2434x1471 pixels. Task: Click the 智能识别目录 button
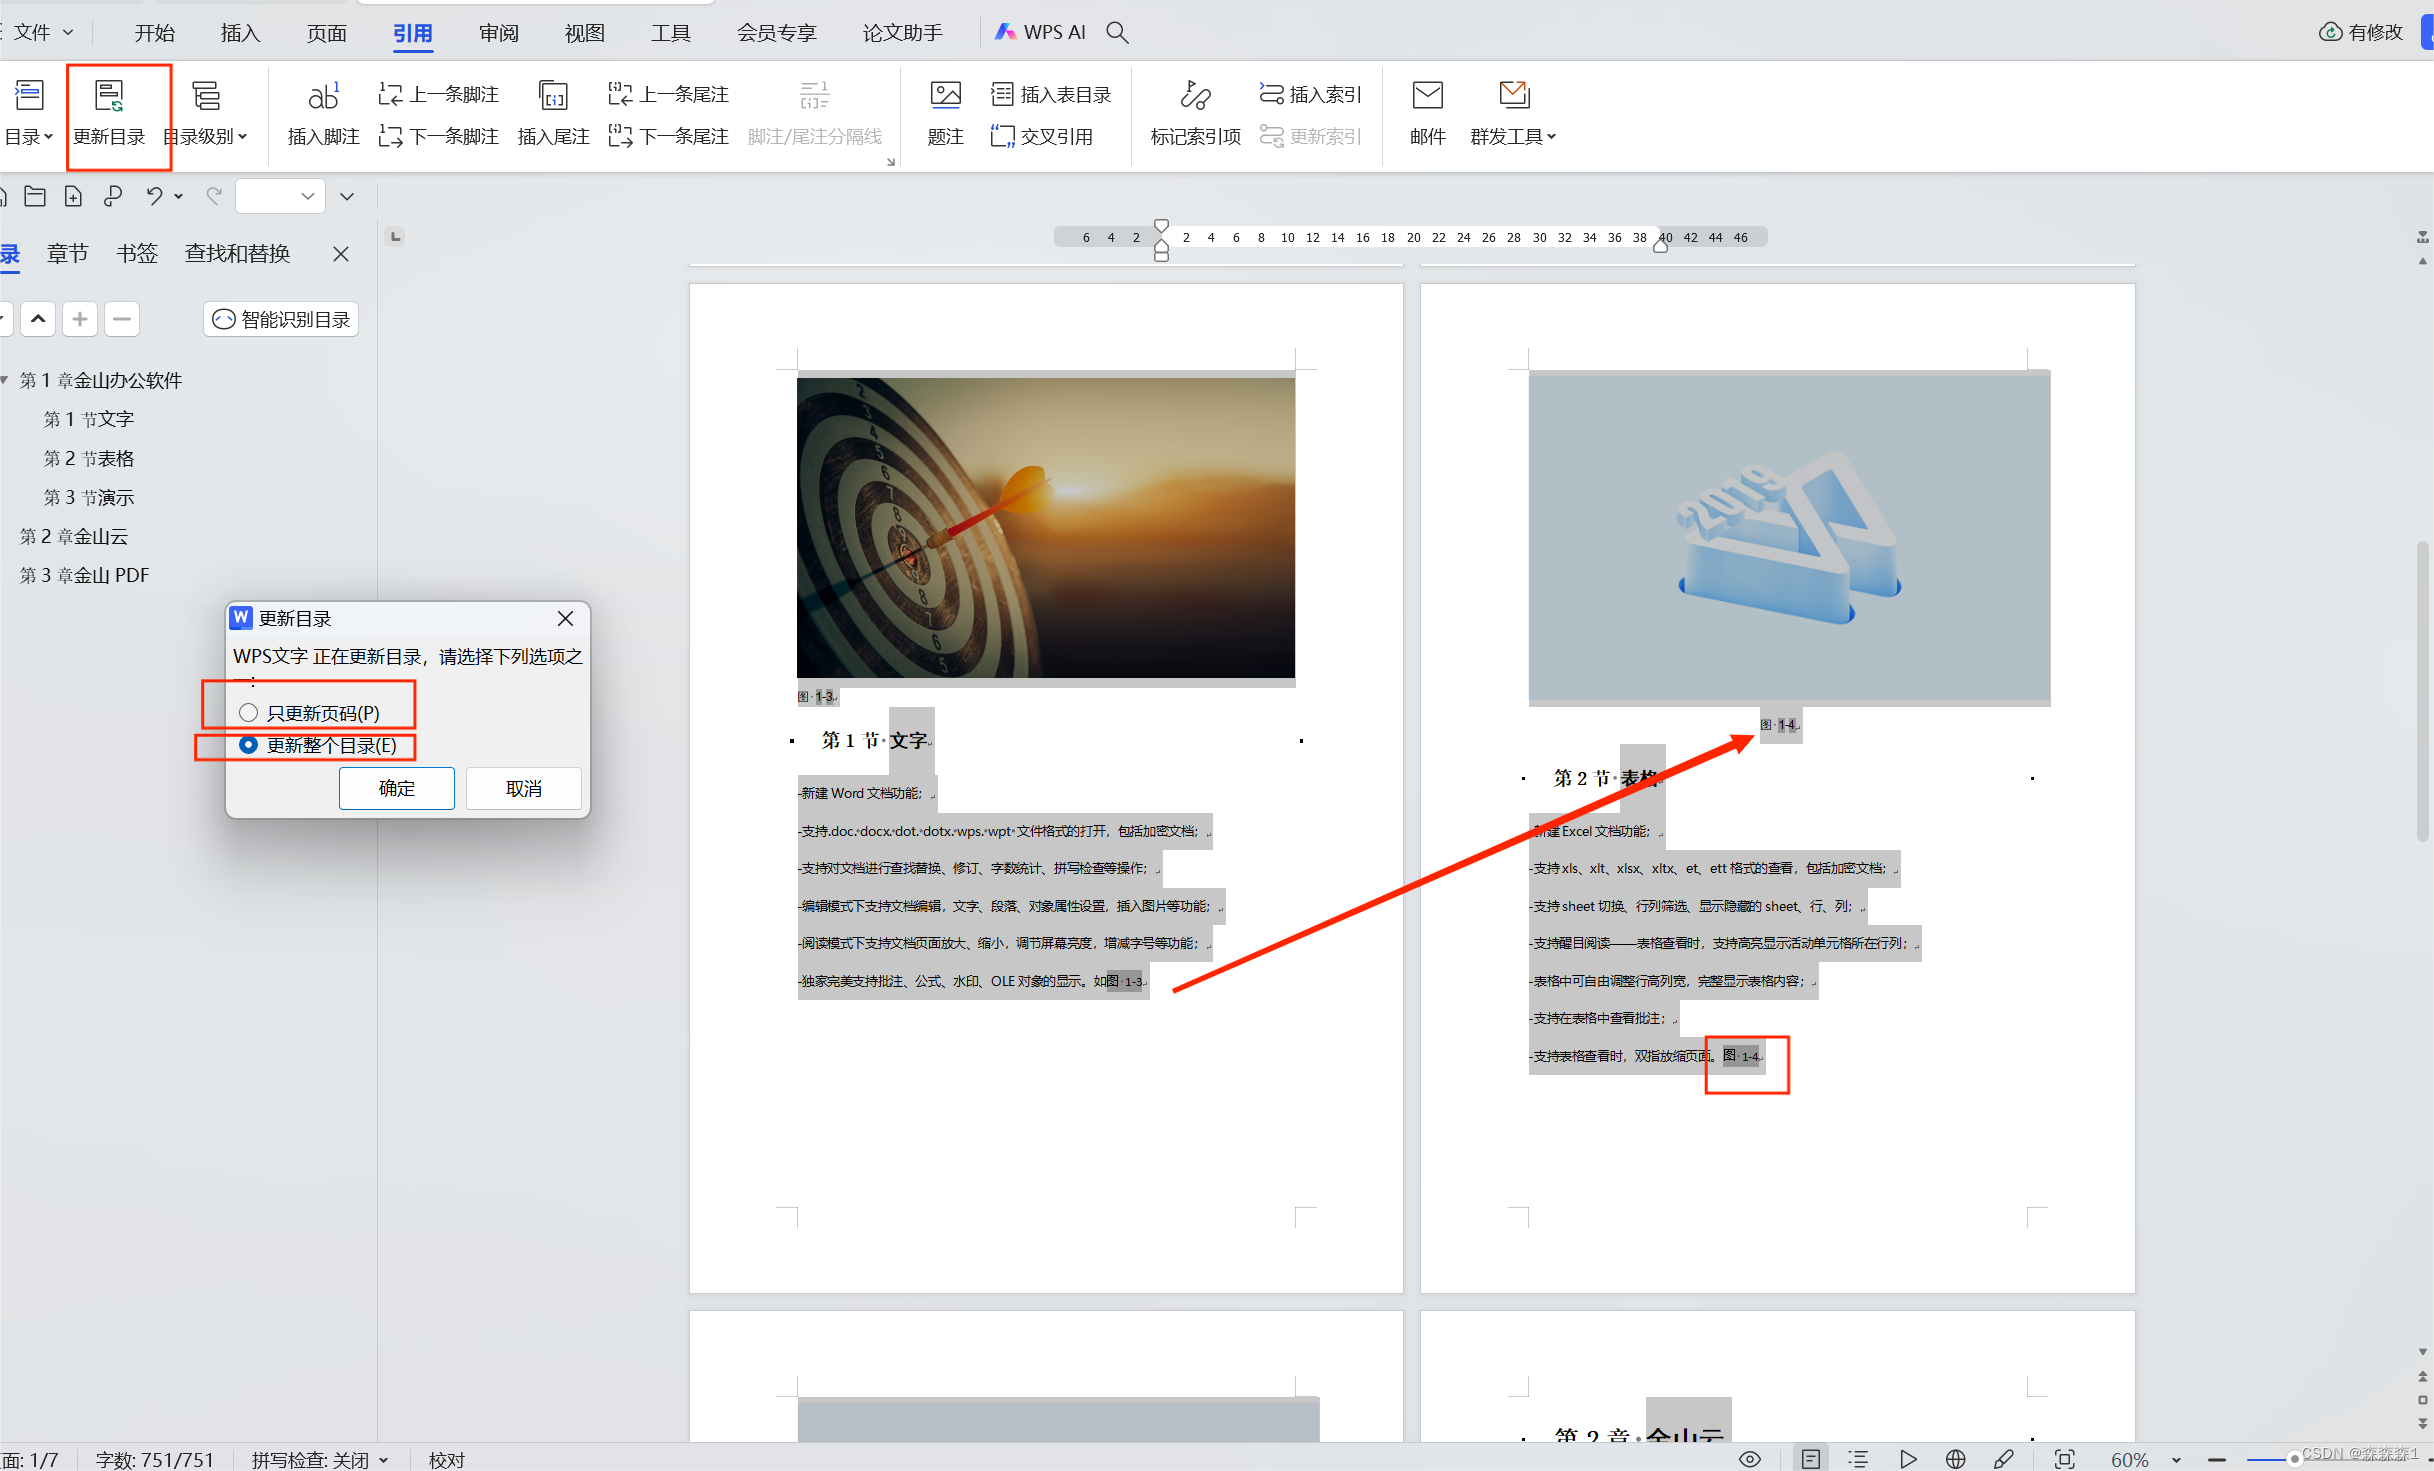pos(282,319)
